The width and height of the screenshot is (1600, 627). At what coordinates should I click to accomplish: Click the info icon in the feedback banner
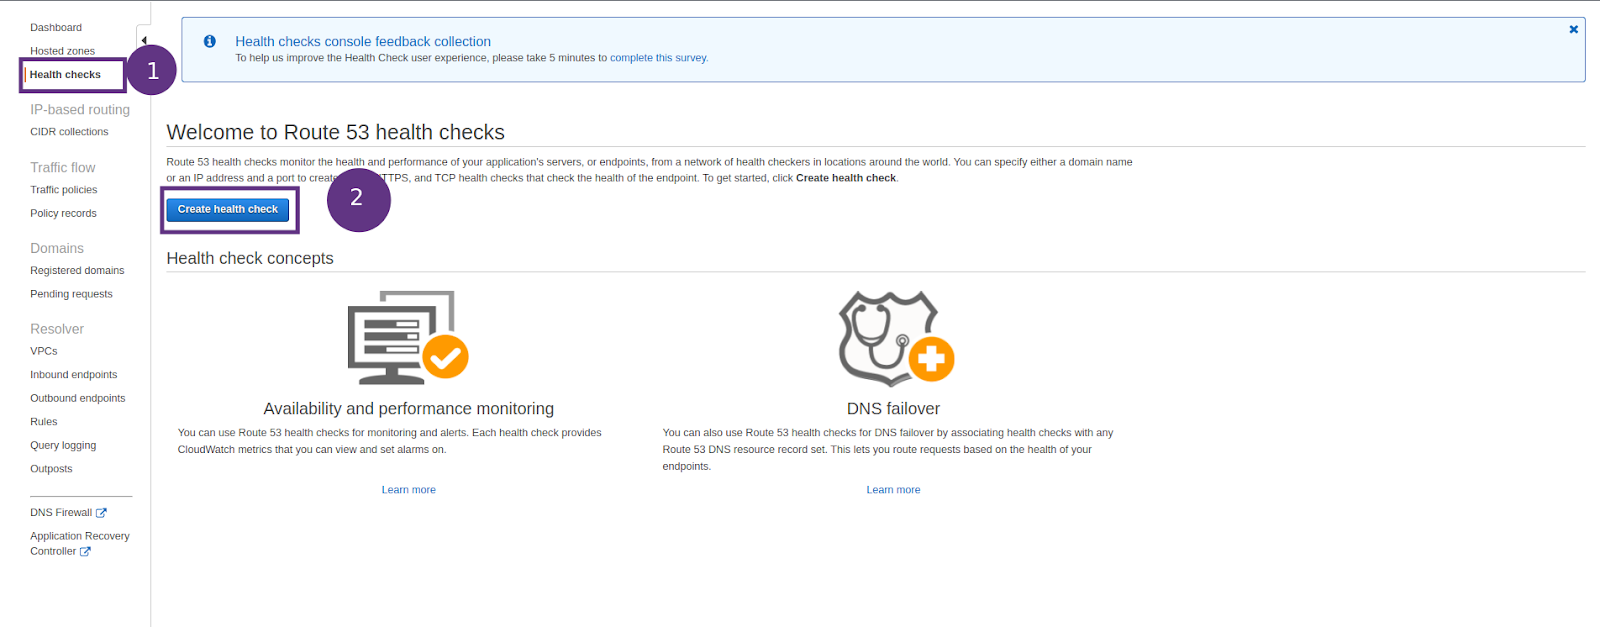tap(210, 42)
